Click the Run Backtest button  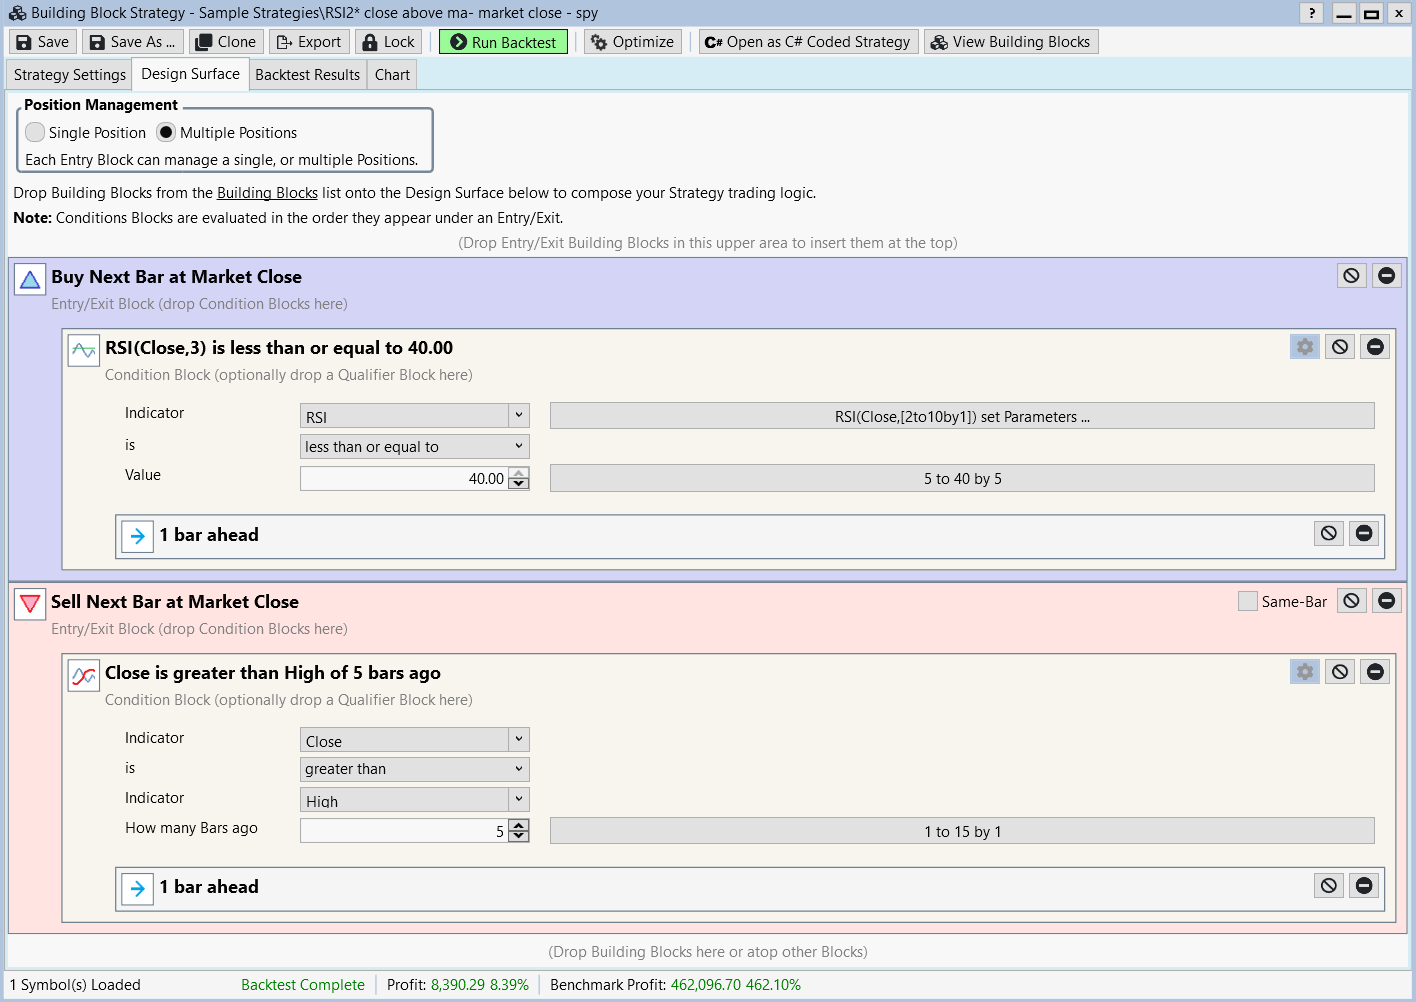(x=503, y=42)
